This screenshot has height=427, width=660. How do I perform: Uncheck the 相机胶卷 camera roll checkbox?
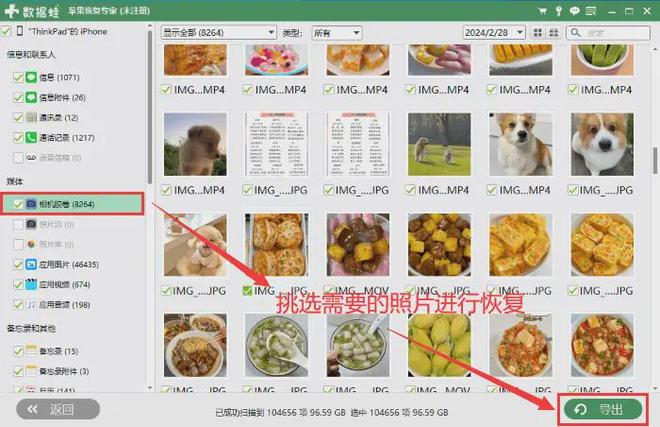[18, 203]
